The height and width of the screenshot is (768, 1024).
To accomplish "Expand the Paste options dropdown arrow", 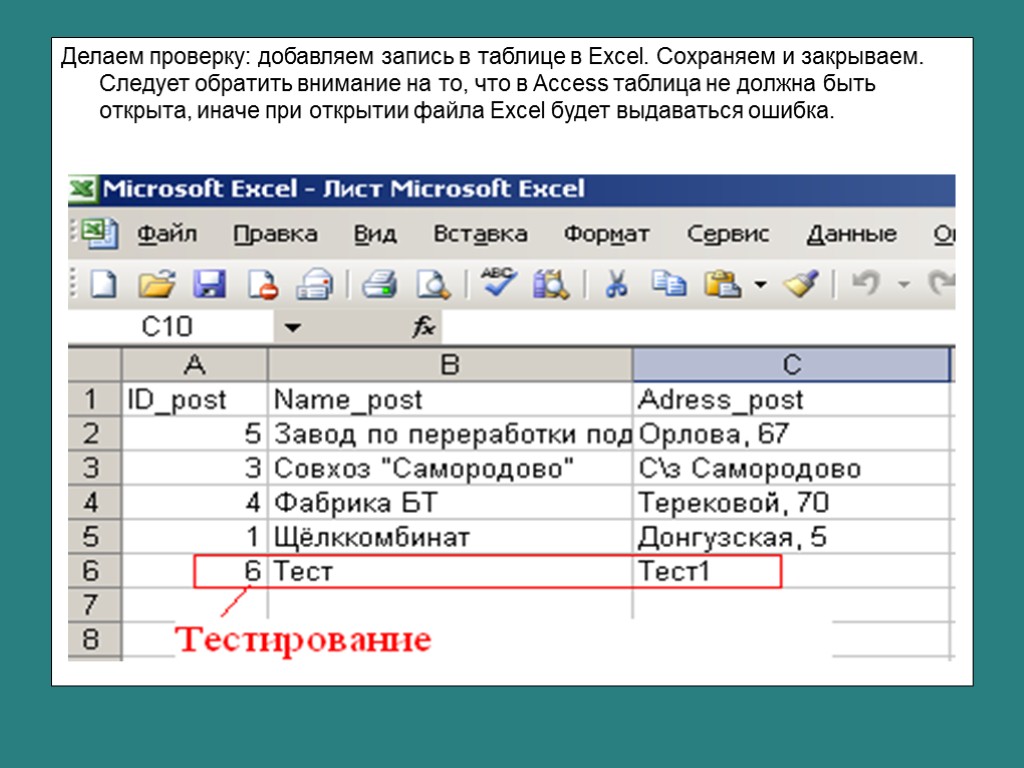I will click(760, 284).
